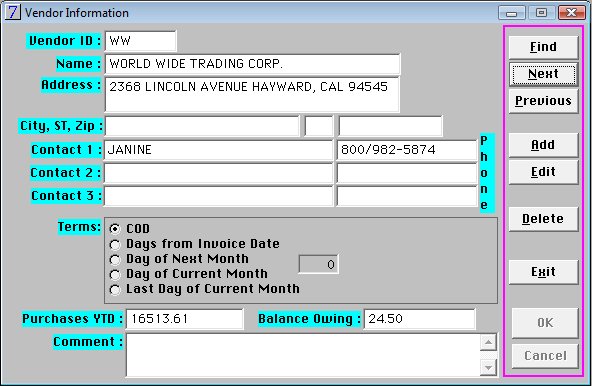Viewport: 592px width, 386px height.
Task: Click the Contact 3 phone field
Action: pyautogui.click(x=407, y=196)
